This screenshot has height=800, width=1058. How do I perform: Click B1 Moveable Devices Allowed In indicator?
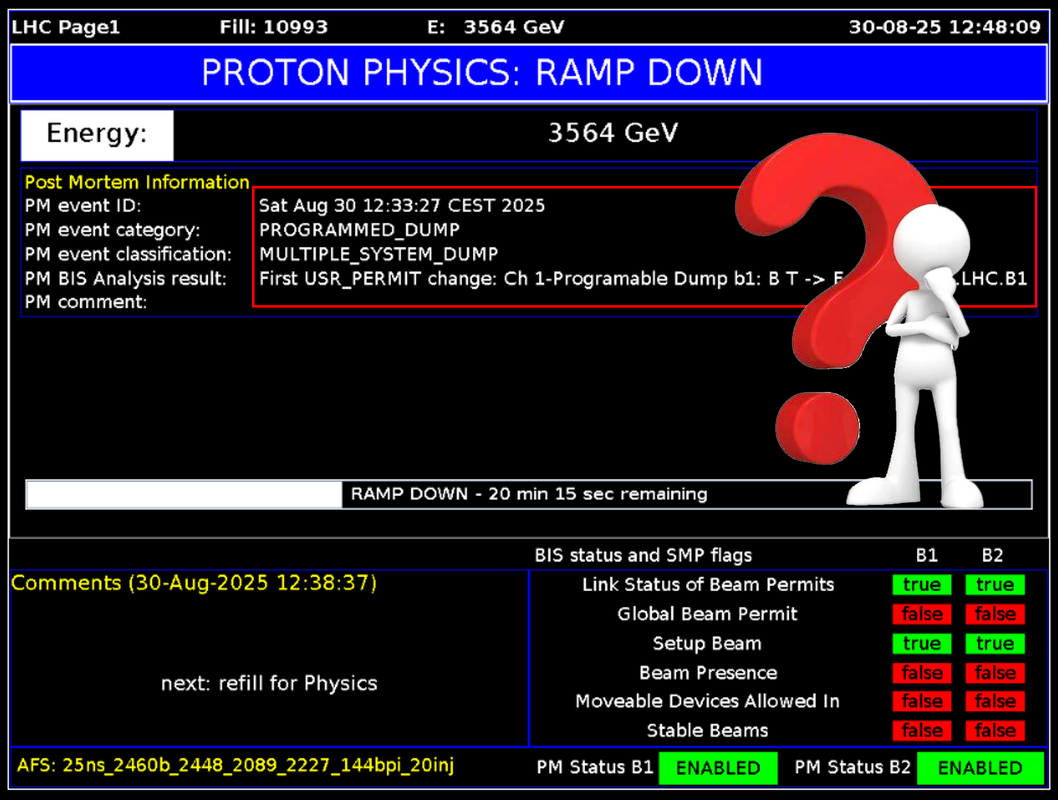(x=921, y=702)
